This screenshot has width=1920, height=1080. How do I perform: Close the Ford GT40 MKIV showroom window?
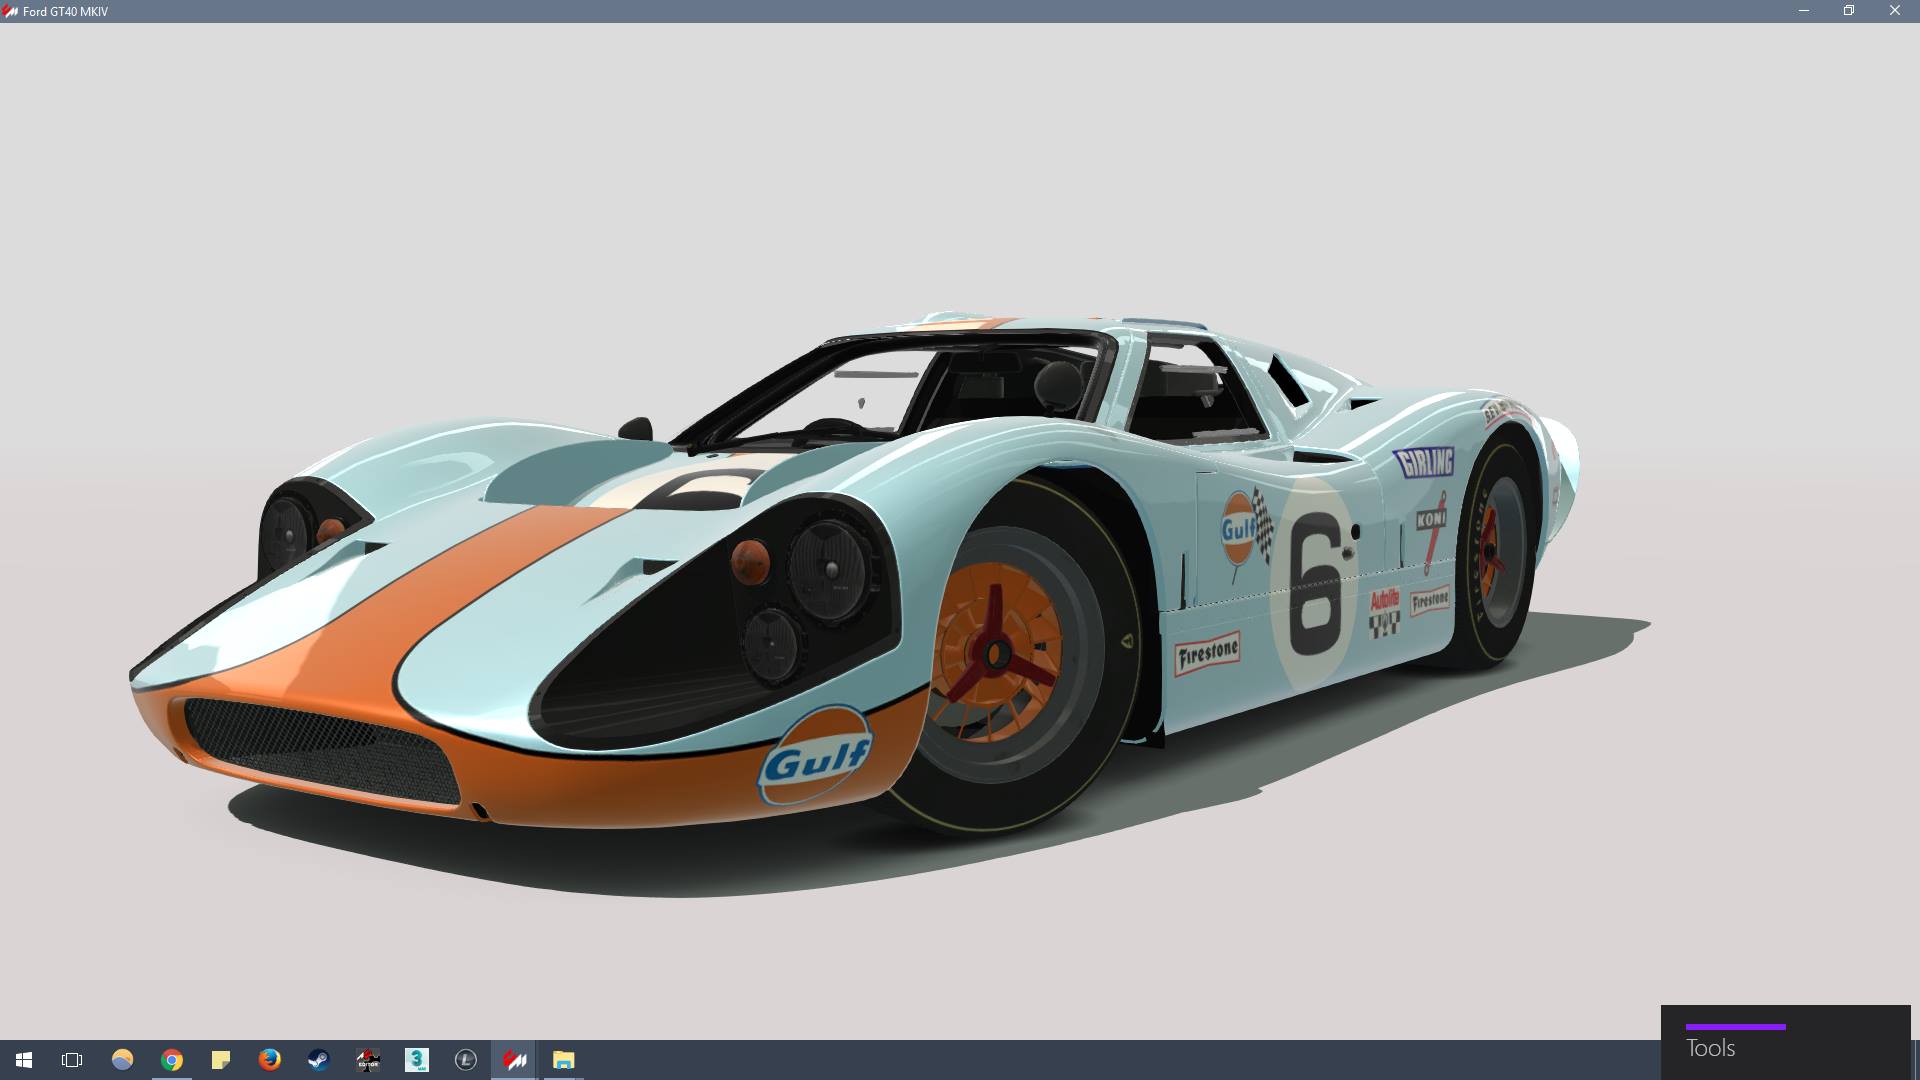(1895, 11)
